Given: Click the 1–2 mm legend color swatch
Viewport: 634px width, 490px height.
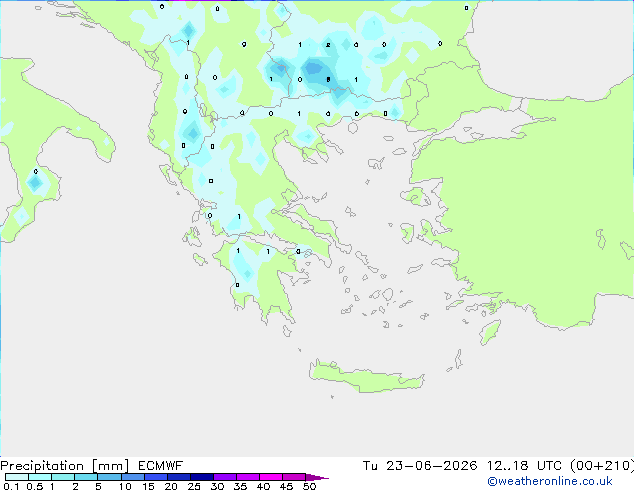Looking at the screenshot, I should (x=63, y=477).
